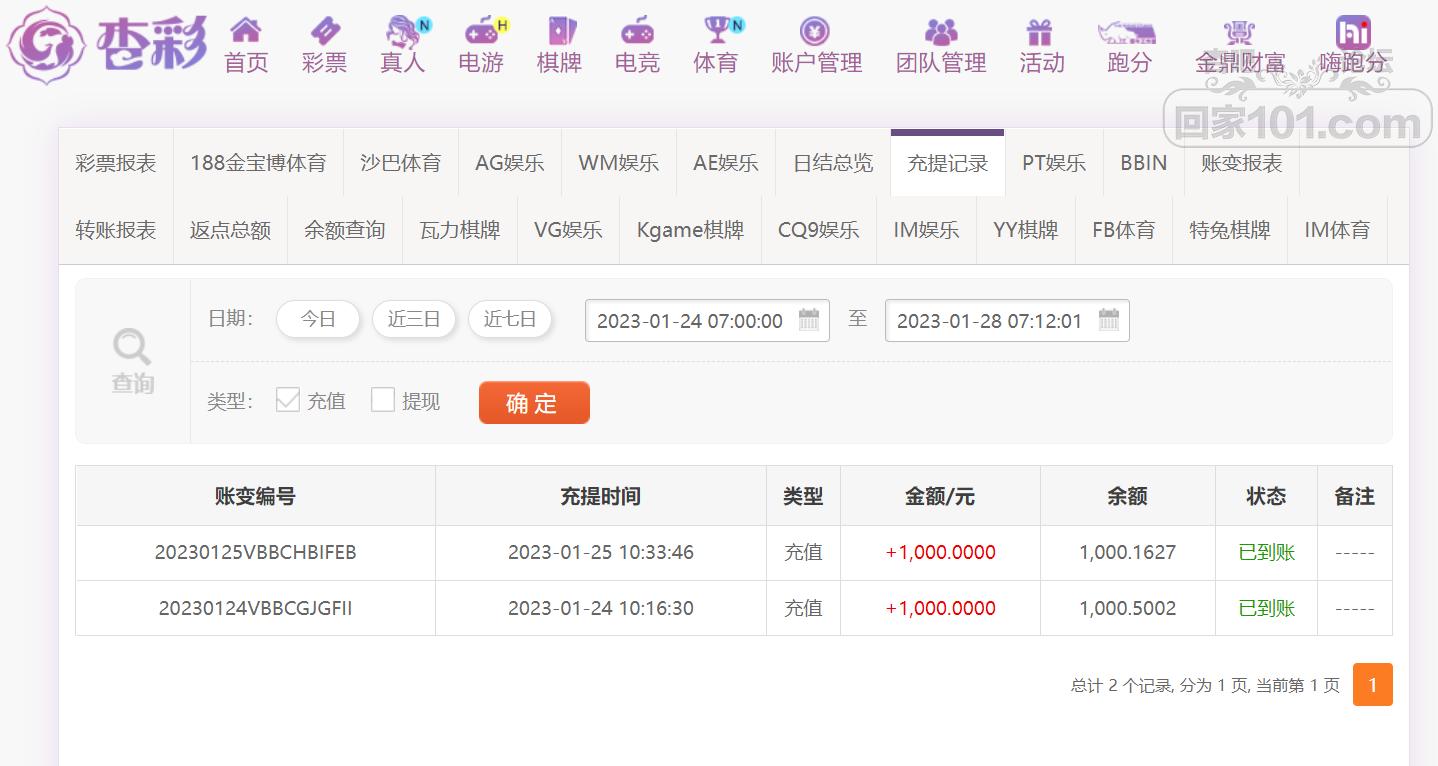Click the time 2023-01-24 10:16:30
This screenshot has width=1438, height=766.
[x=601, y=608]
